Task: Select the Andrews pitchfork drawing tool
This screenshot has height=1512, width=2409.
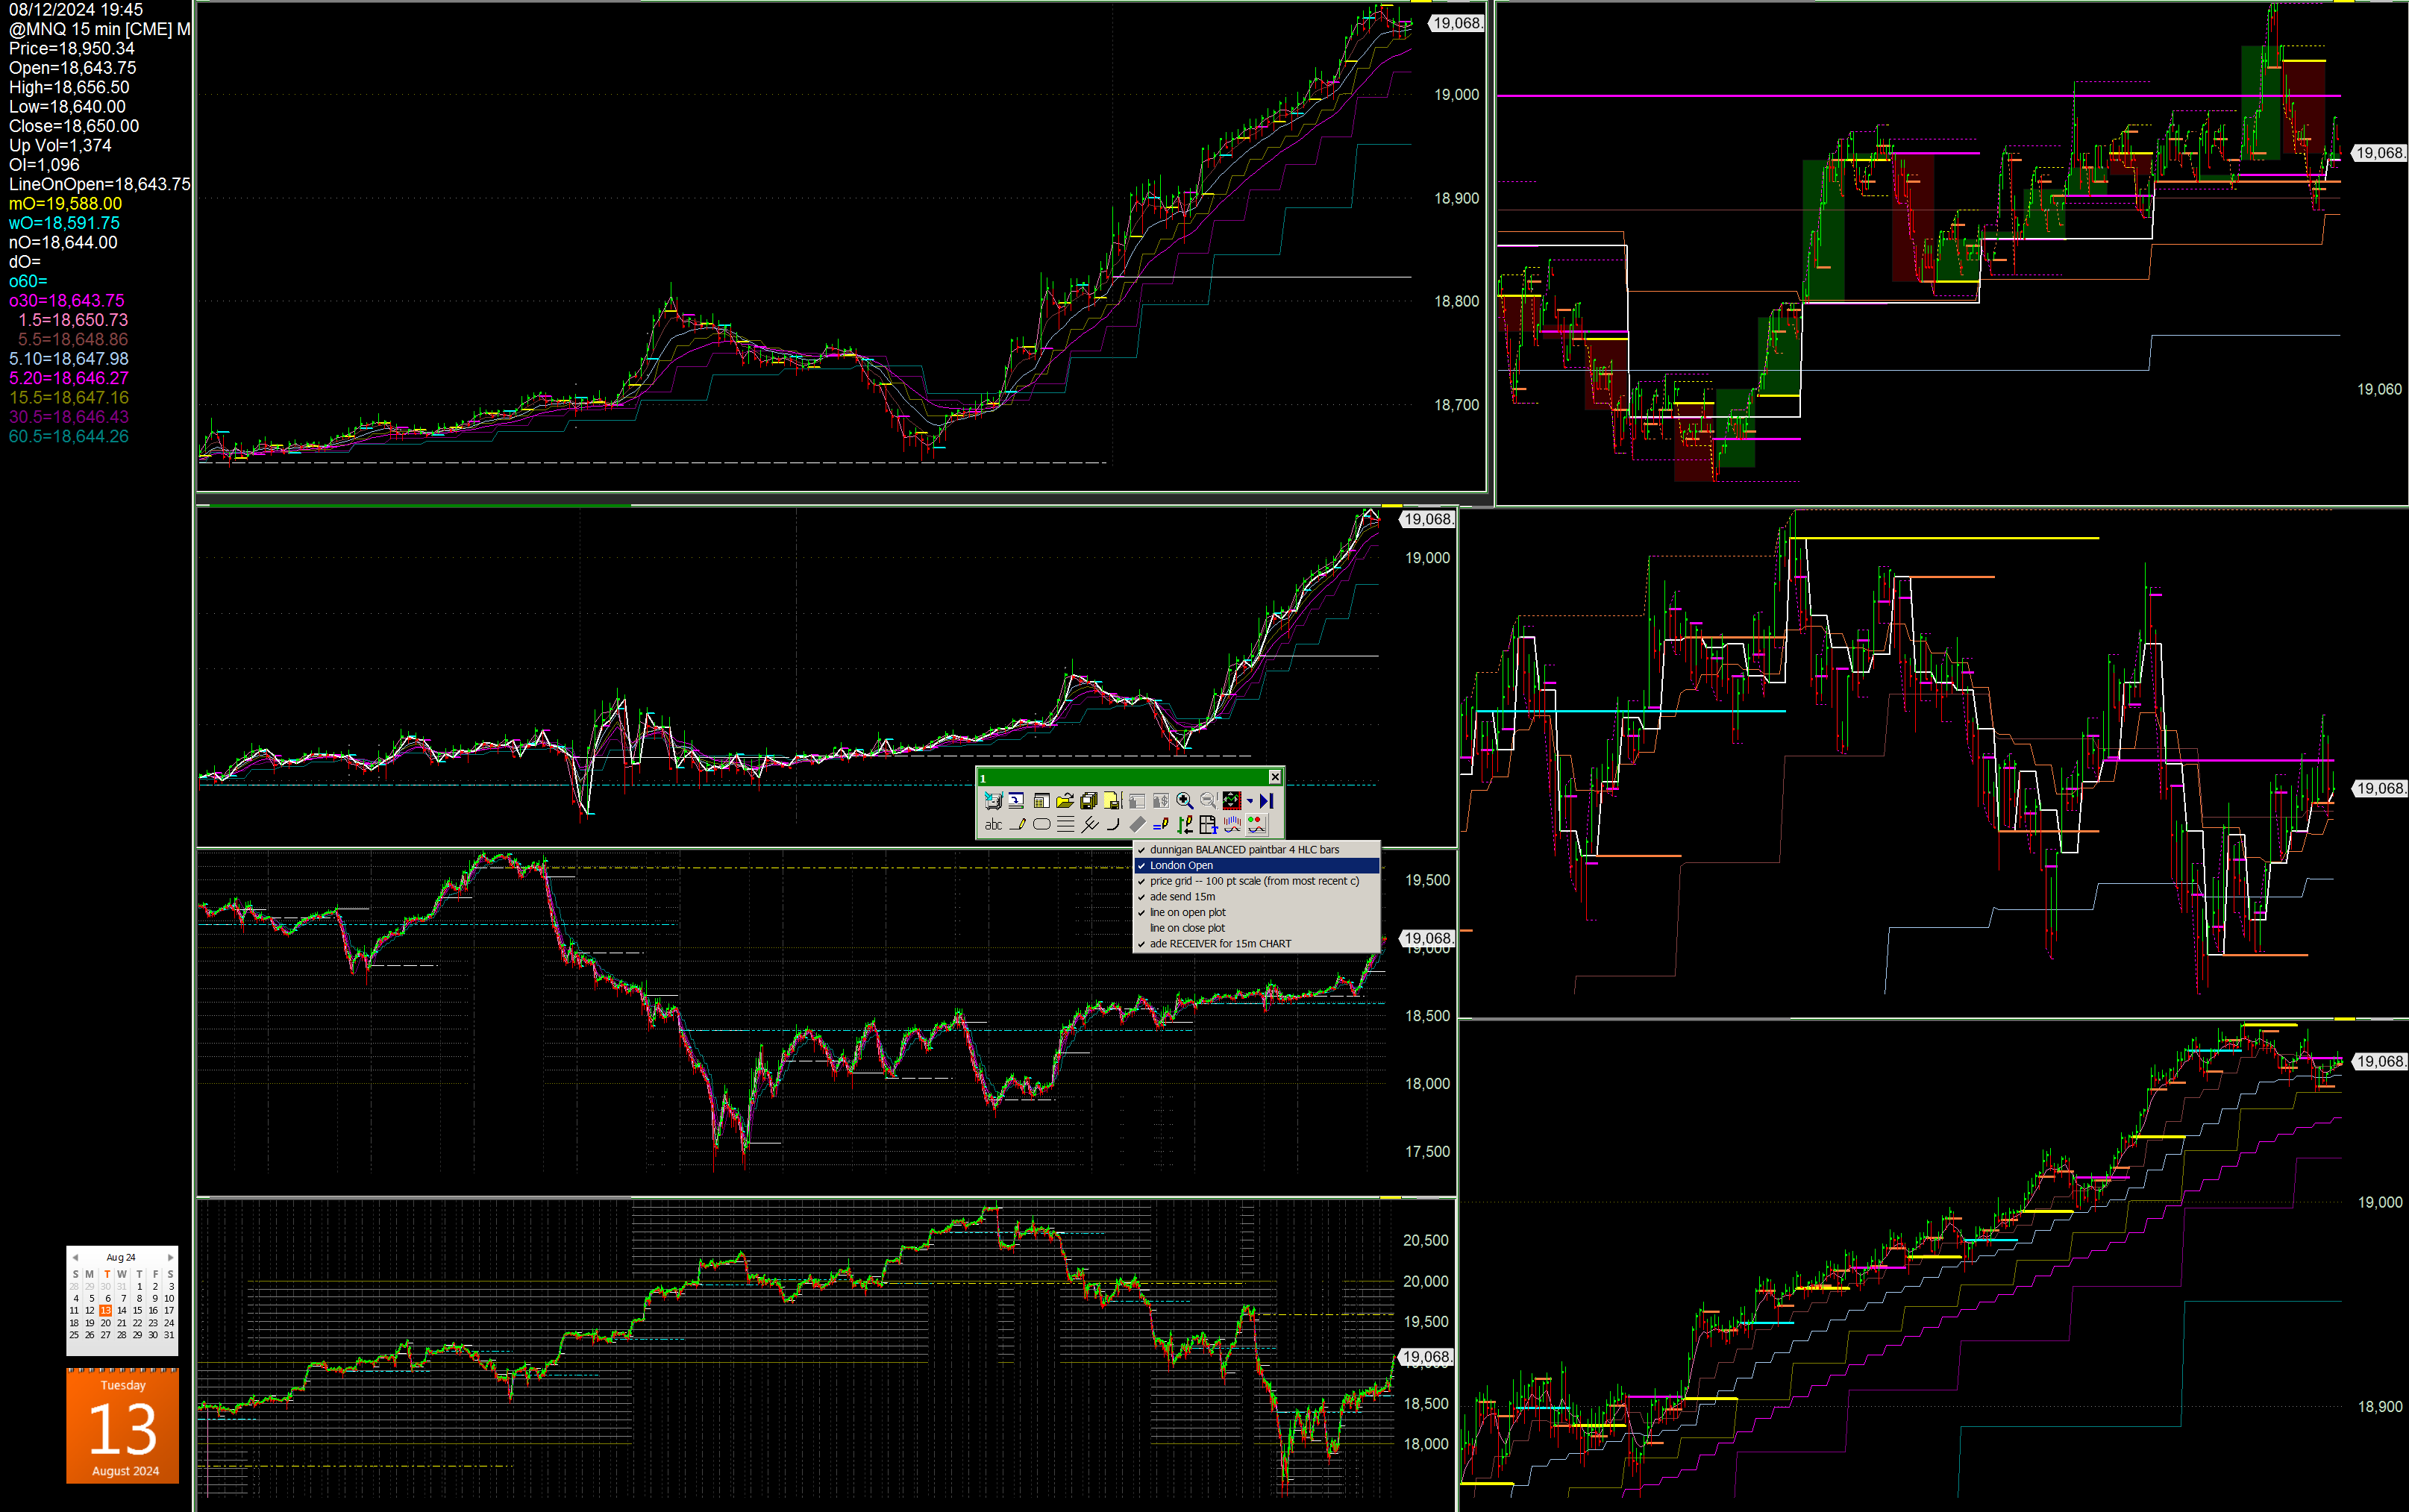Action: [1090, 824]
